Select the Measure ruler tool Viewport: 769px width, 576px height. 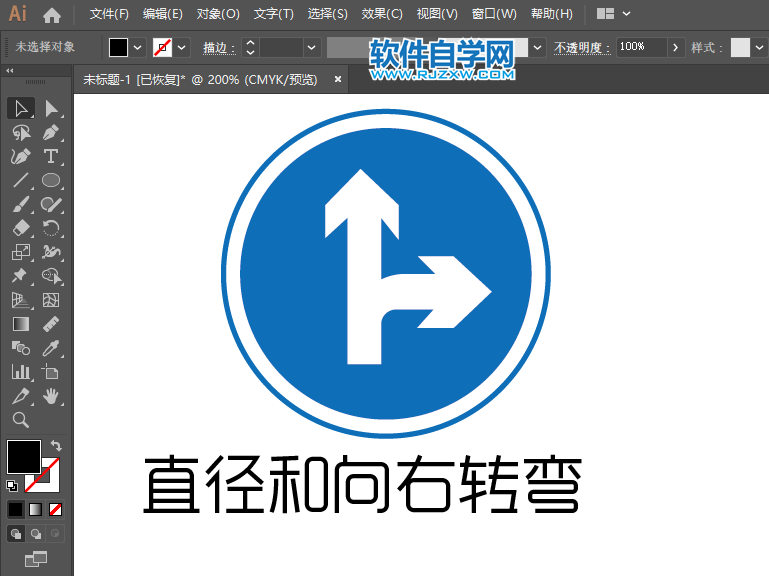click(51, 324)
